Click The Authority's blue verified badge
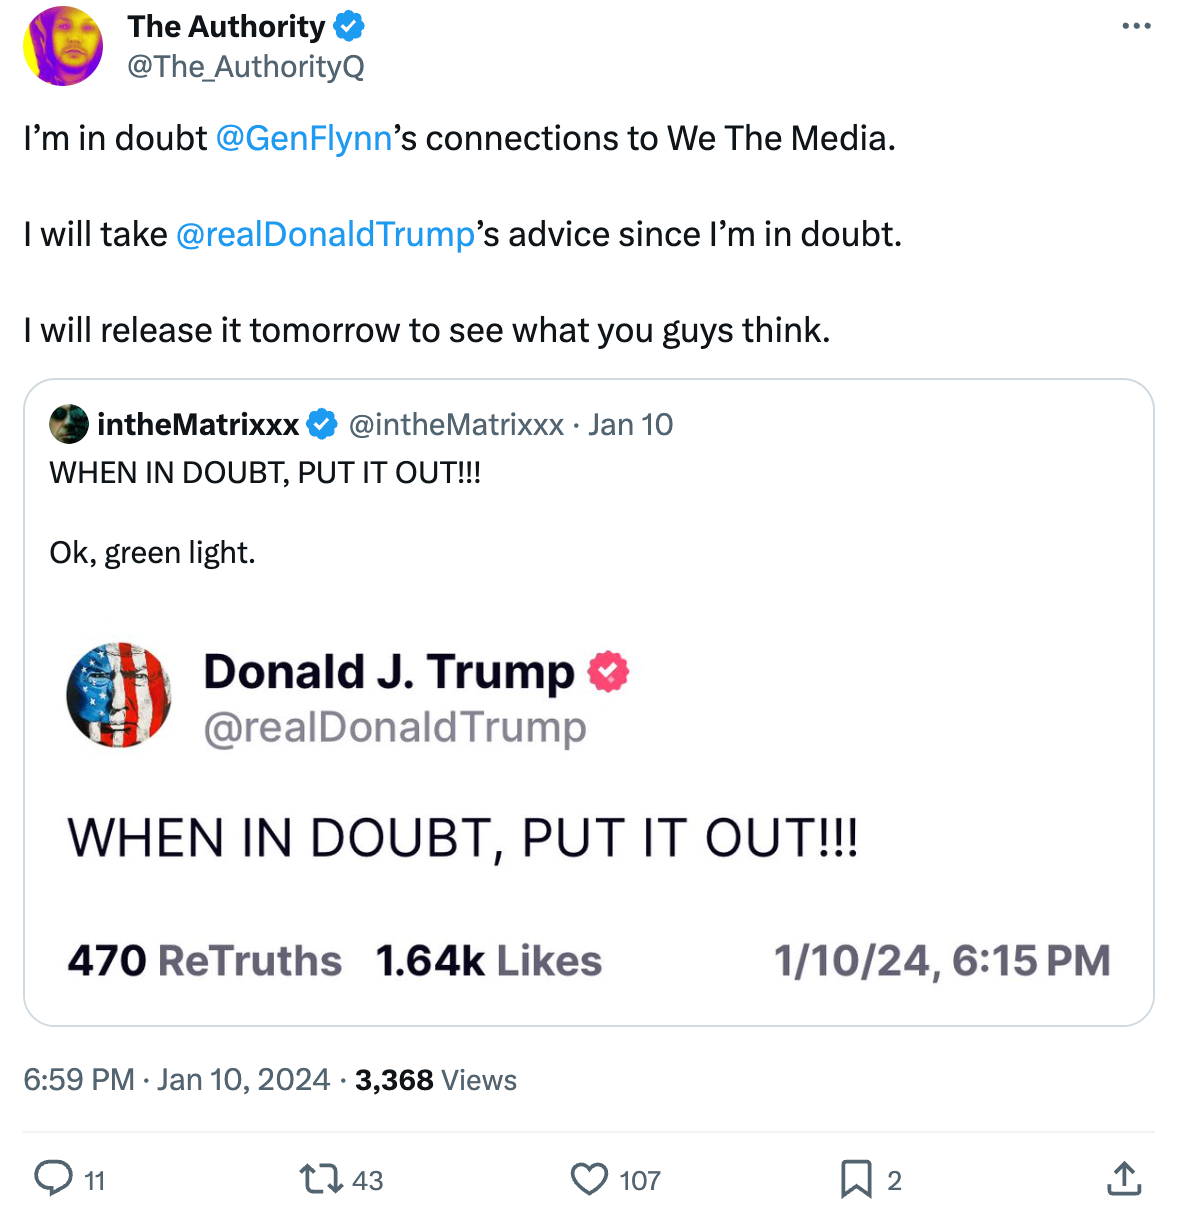Screen dimensions: 1178x1224 [x=349, y=27]
